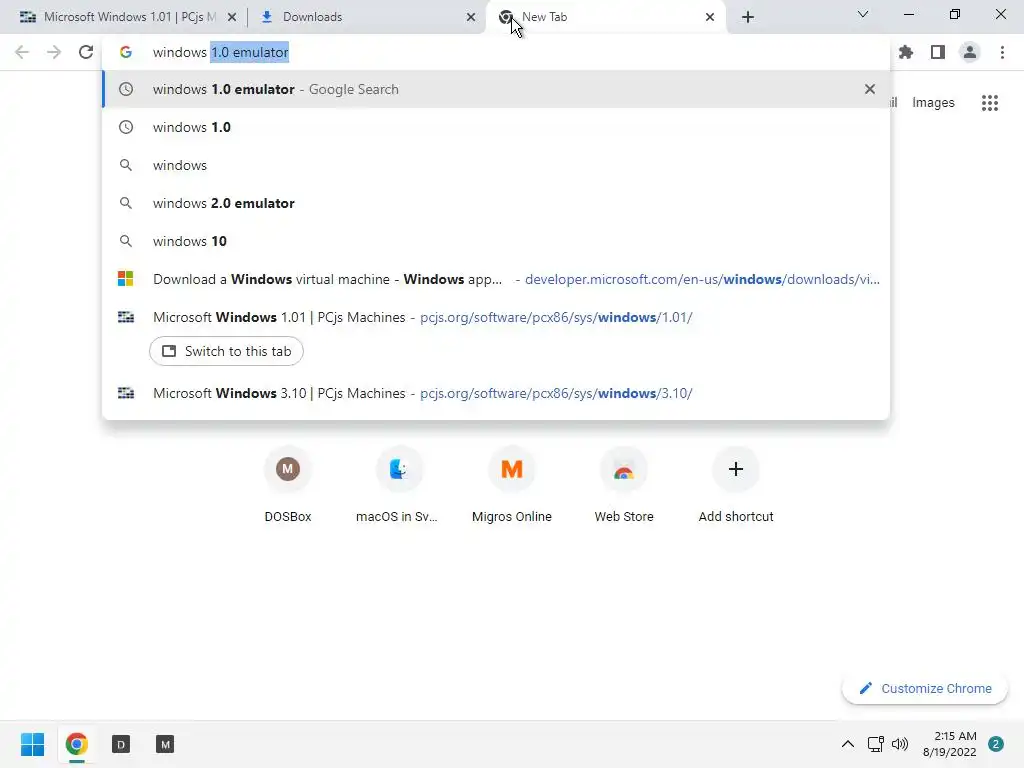Screen dimensions: 1024x768
Task: Select 'windows 1.0 emulator - Google Search' suggestion
Action: coord(496,89)
